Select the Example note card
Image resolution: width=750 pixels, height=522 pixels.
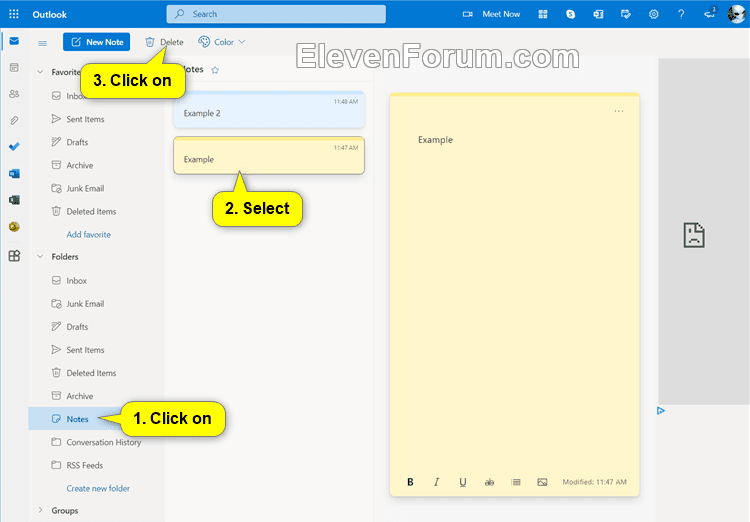point(269,155)
